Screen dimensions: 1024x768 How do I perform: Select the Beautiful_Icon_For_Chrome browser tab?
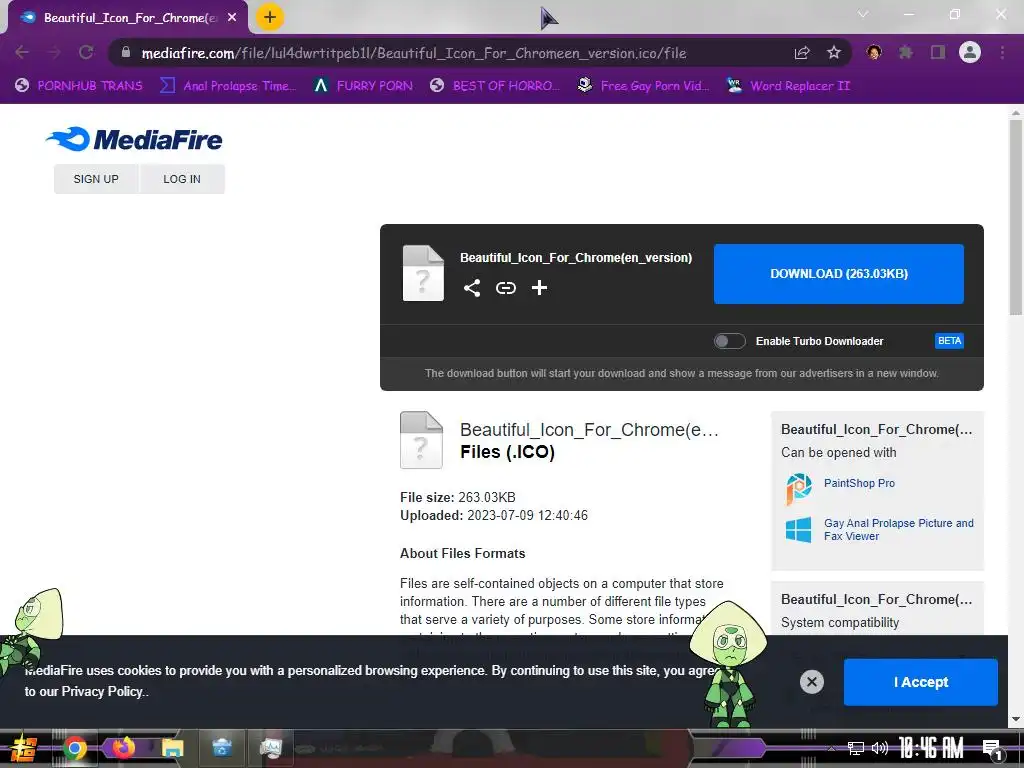click(127, 18)
